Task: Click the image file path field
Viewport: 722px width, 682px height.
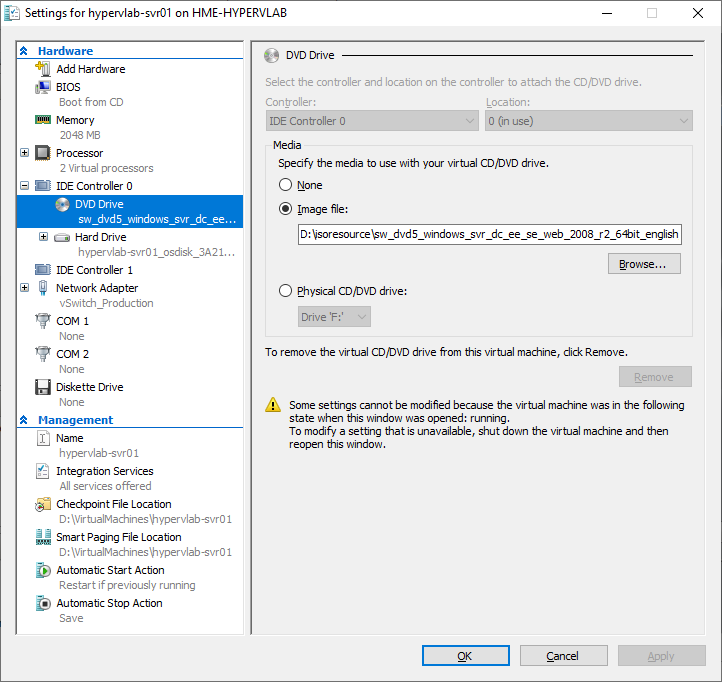Action: (x=489, y=234)
